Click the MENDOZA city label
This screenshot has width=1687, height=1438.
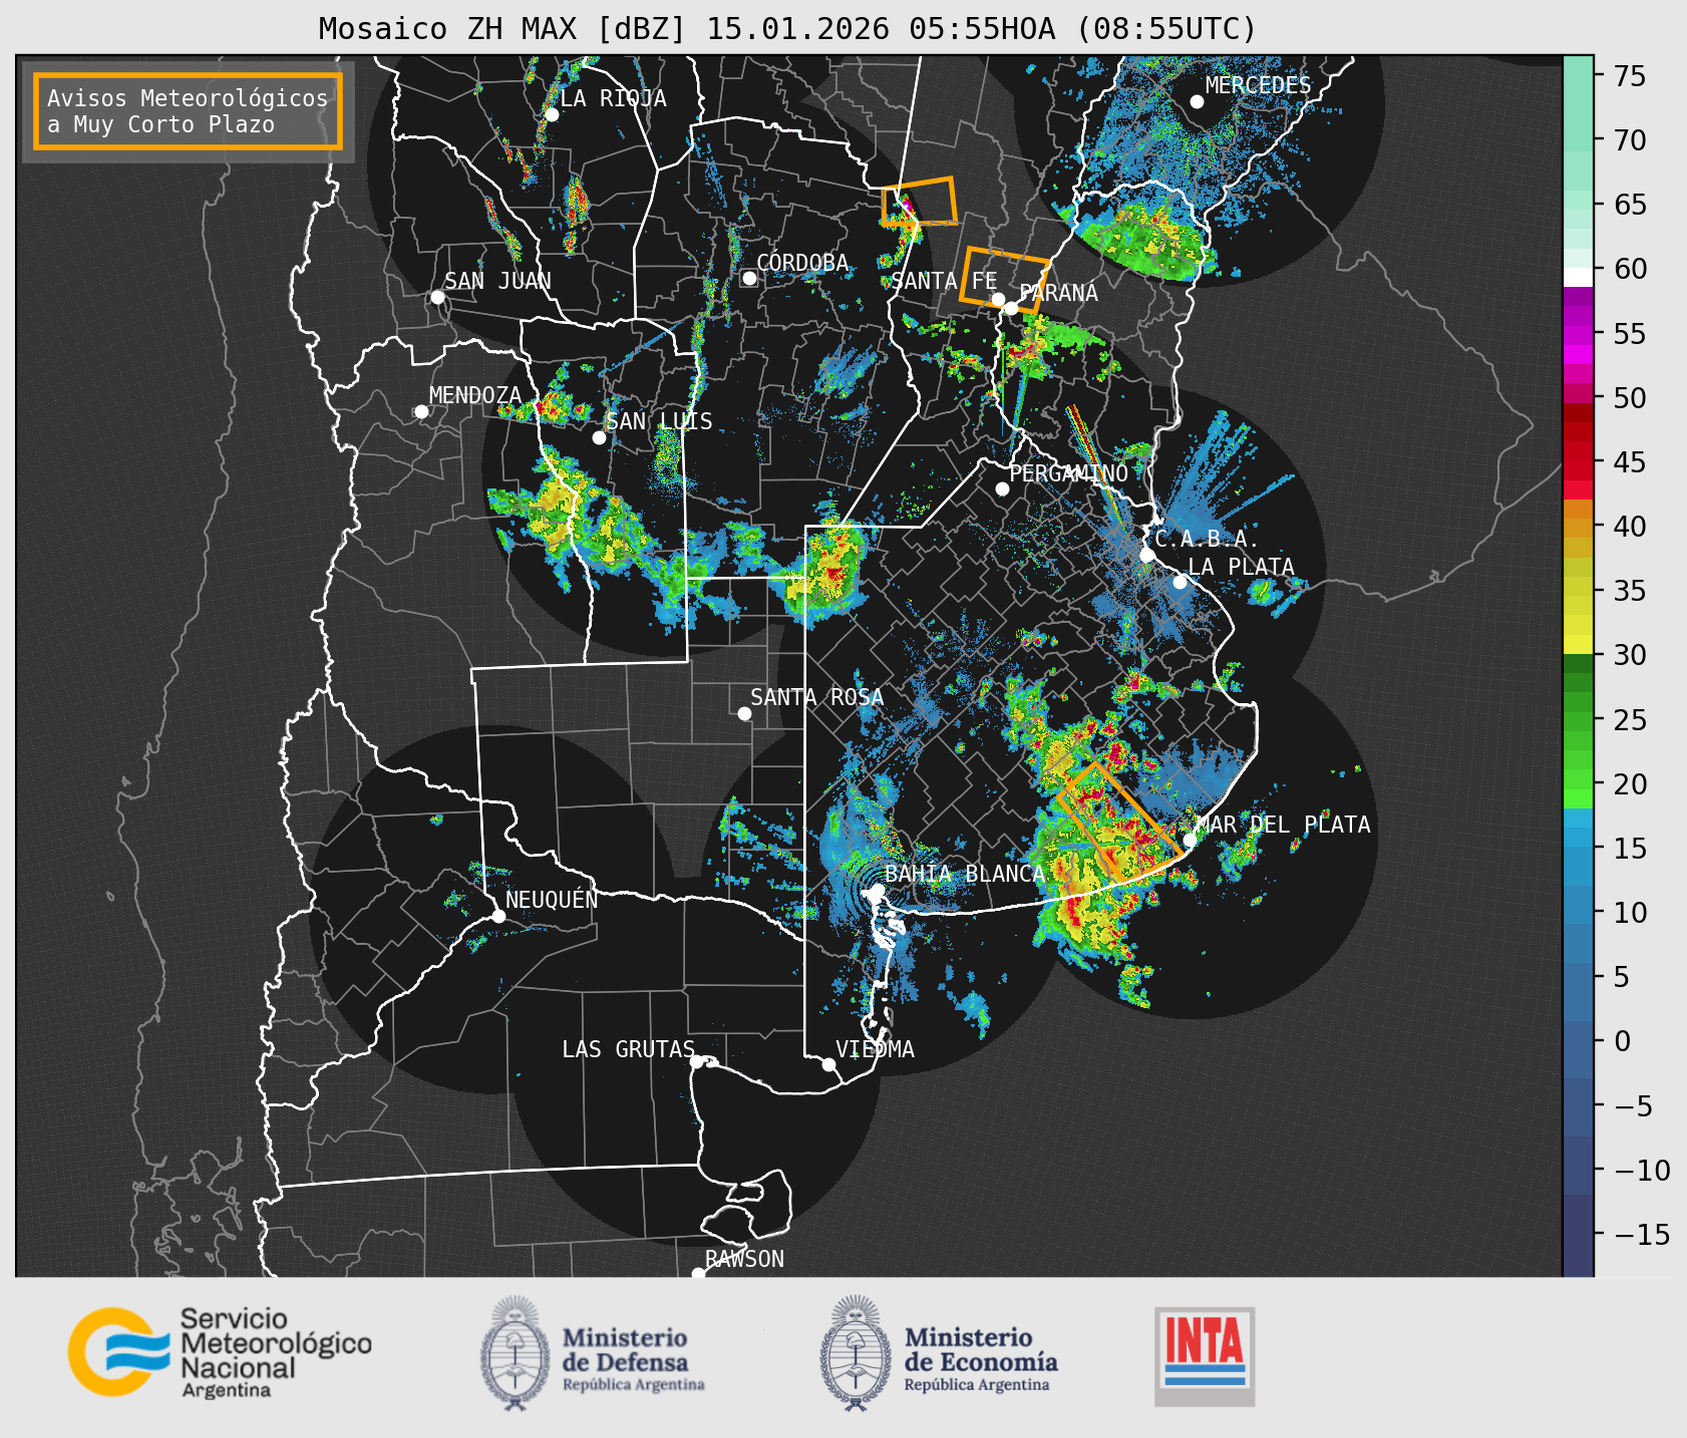tap(475, 395)
